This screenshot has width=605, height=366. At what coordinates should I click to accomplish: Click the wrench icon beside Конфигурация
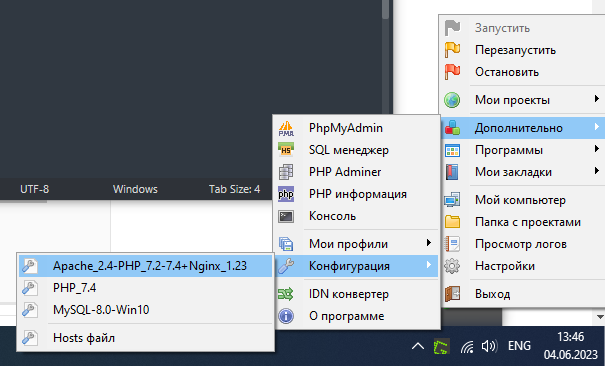coord(286,266)
